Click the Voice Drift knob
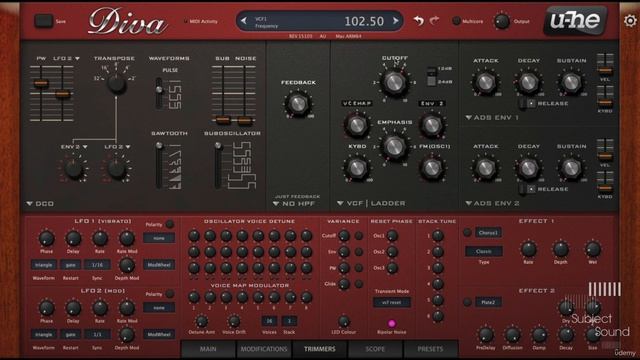The height and width of the screenshot is (360, 640). pyautogui.click(x=233, y=321)
